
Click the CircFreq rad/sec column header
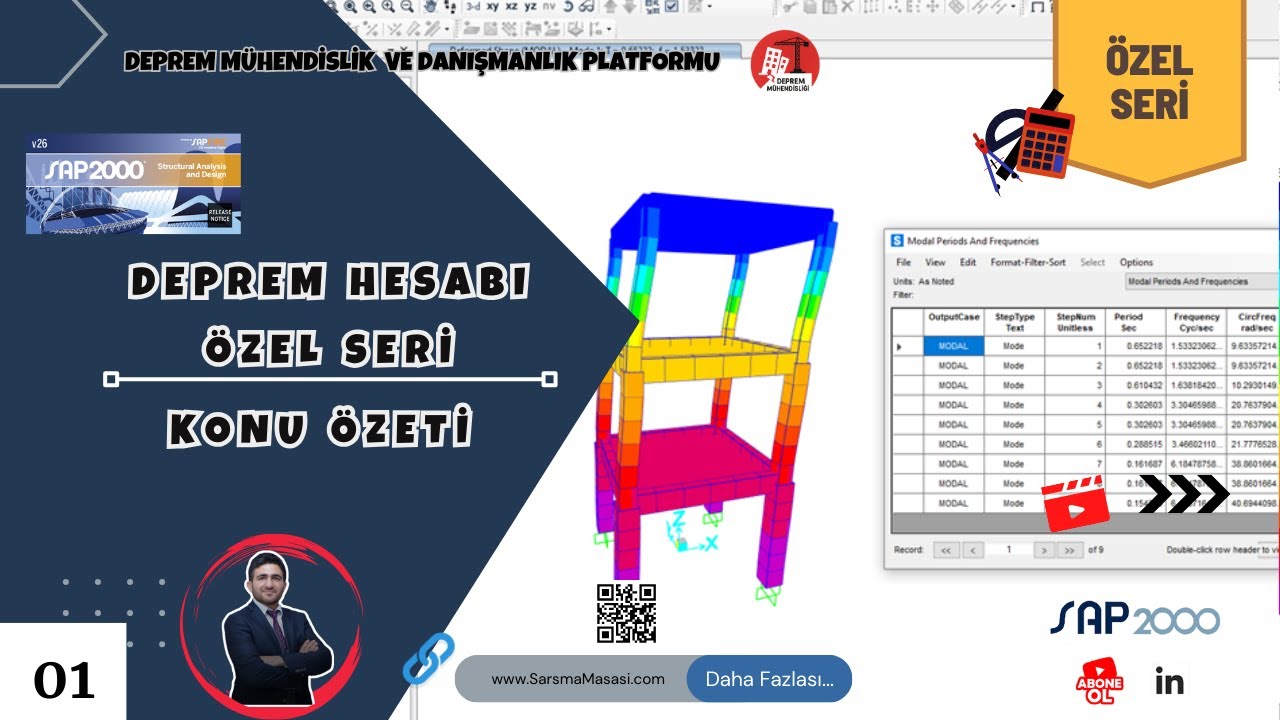pos(1254,322)
